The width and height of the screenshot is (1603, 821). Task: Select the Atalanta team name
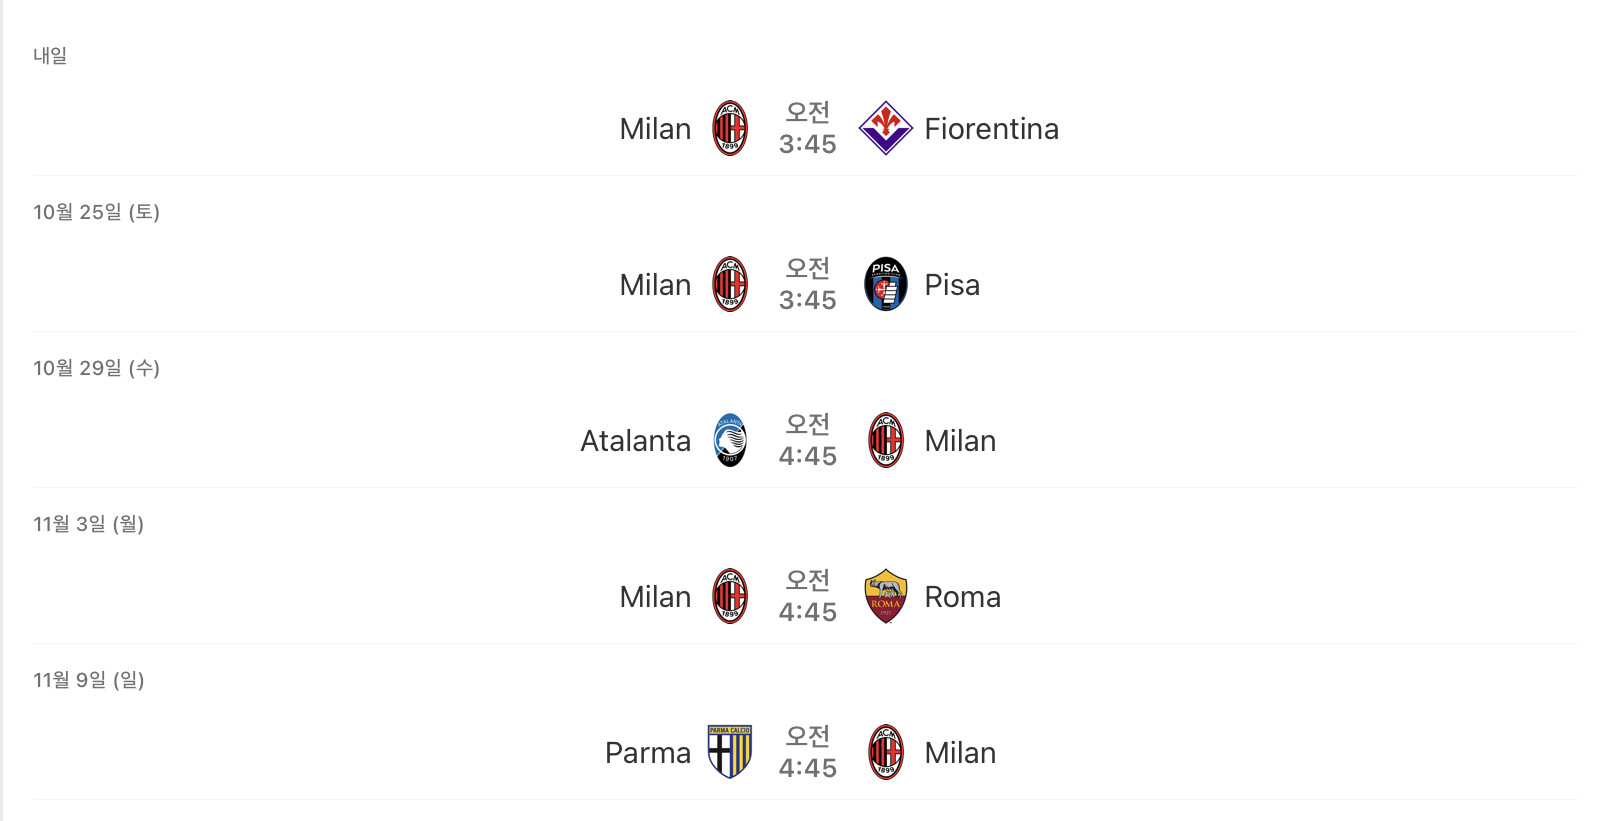tap(635, 441)
